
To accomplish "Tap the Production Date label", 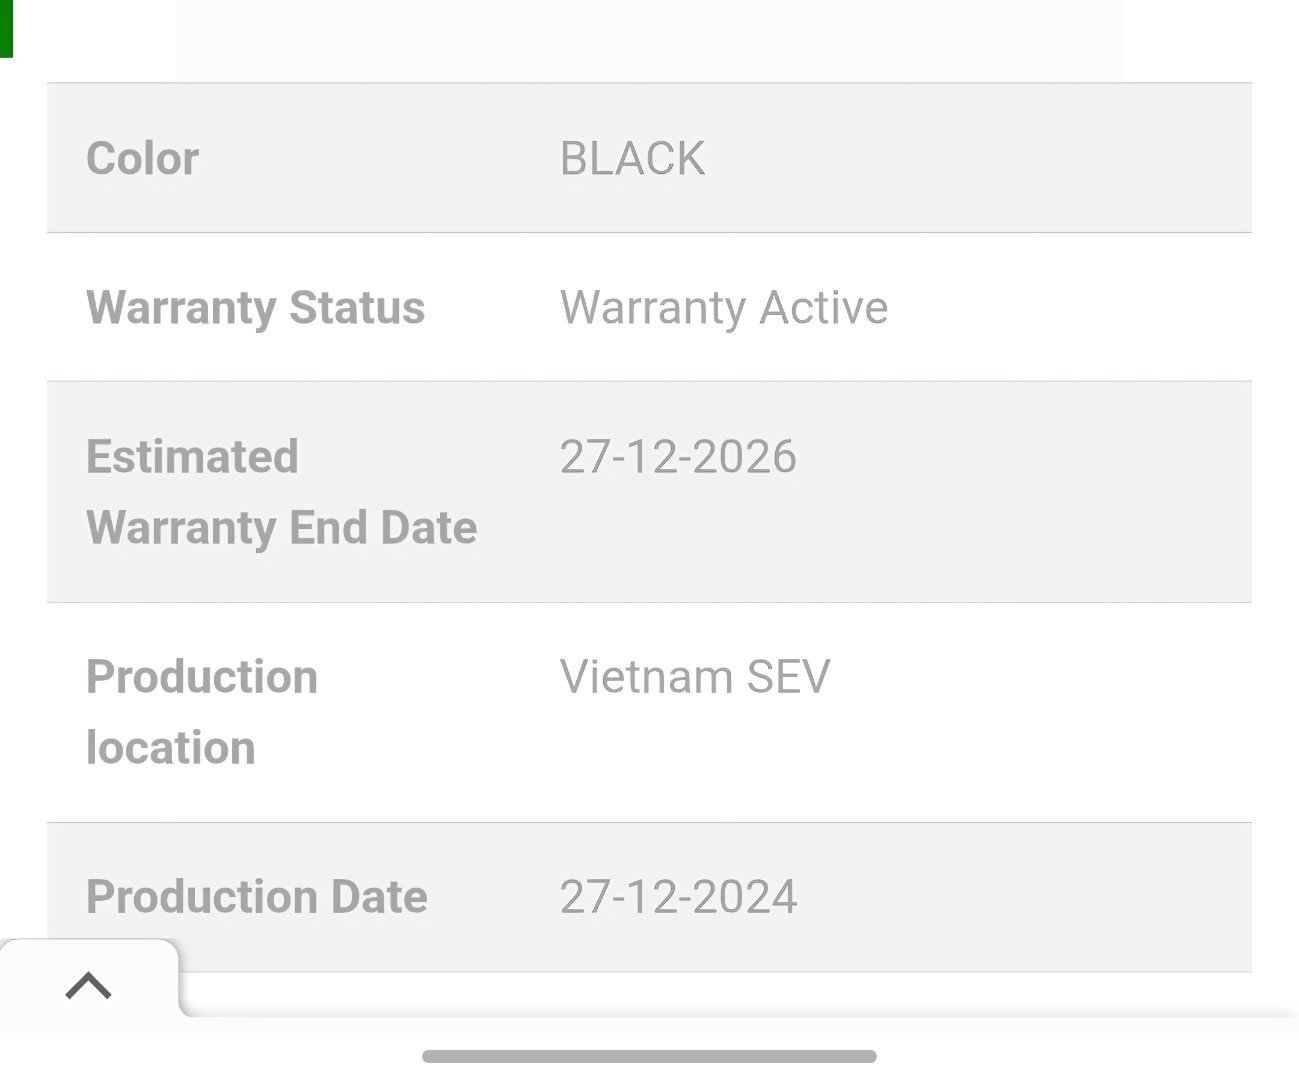I will click(256, 896).
